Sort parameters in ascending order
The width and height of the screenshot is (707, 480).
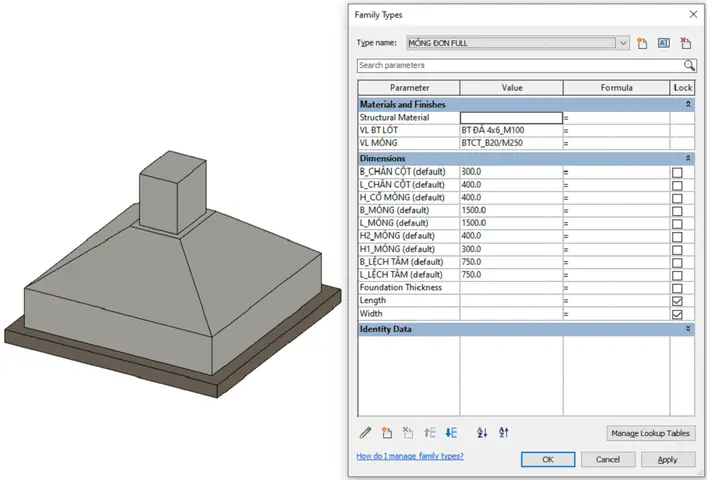pyautogui.click(x=482, y=433)
